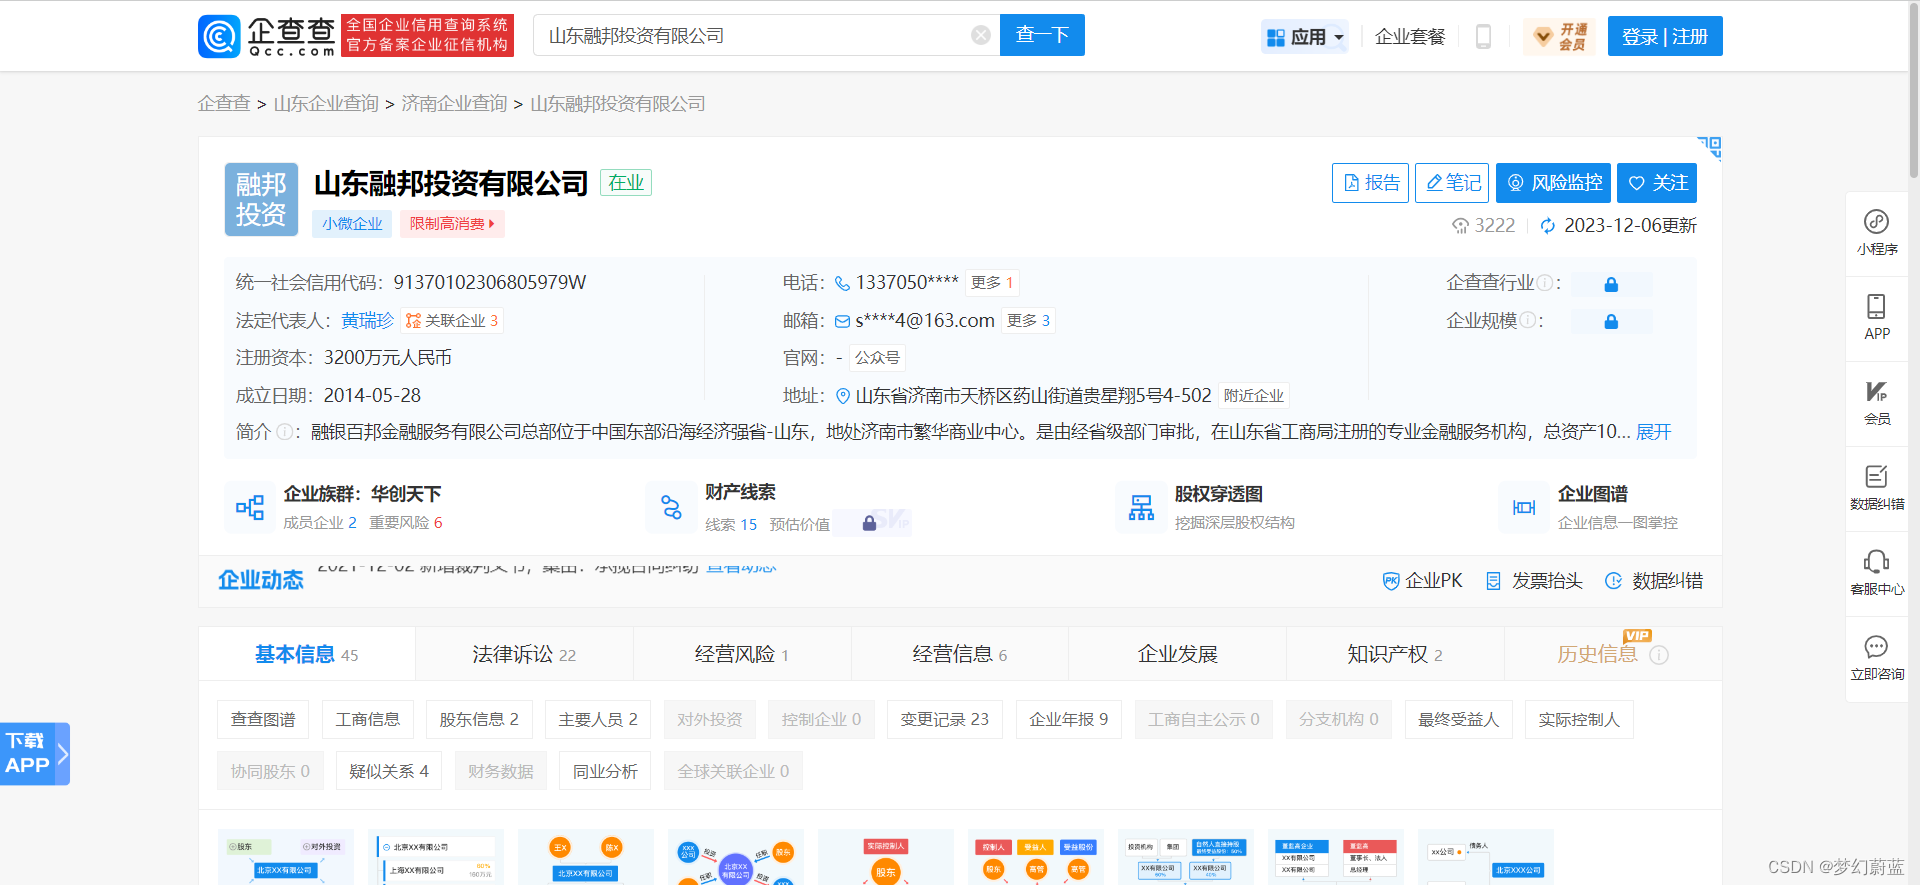Switch to the 知识产权 tab
The image size is (1920, 885).
[x=1395, y=654]
